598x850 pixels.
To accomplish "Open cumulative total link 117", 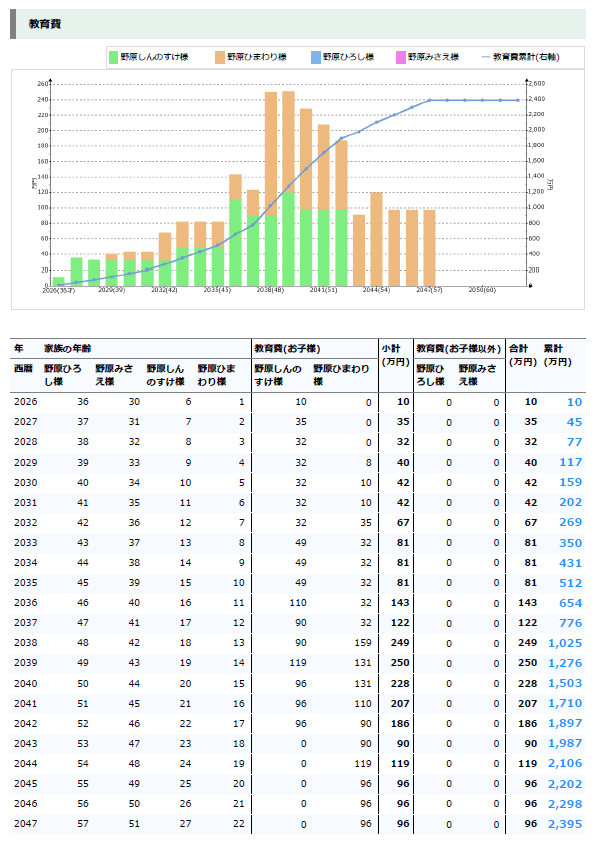I will click(x=570, y=462).
